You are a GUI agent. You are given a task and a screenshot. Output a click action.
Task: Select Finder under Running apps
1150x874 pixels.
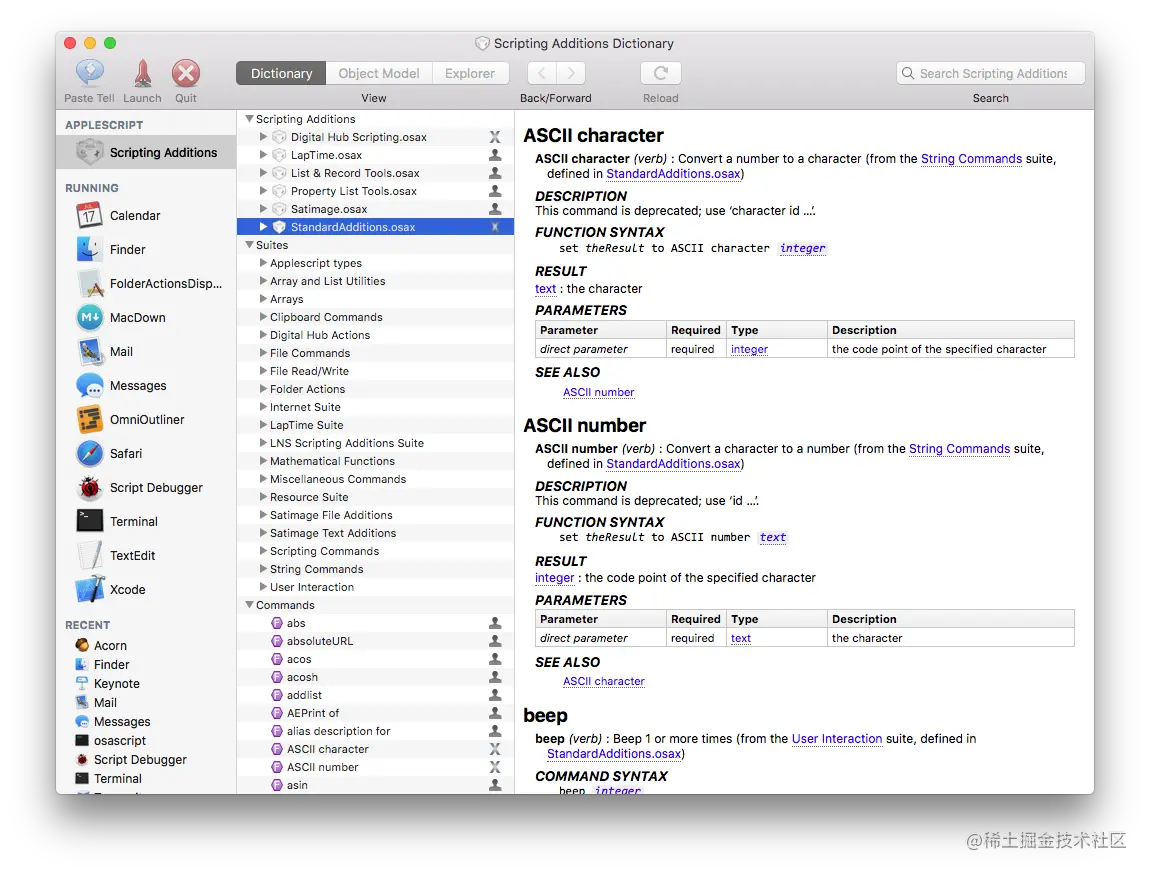coord(146,249)
